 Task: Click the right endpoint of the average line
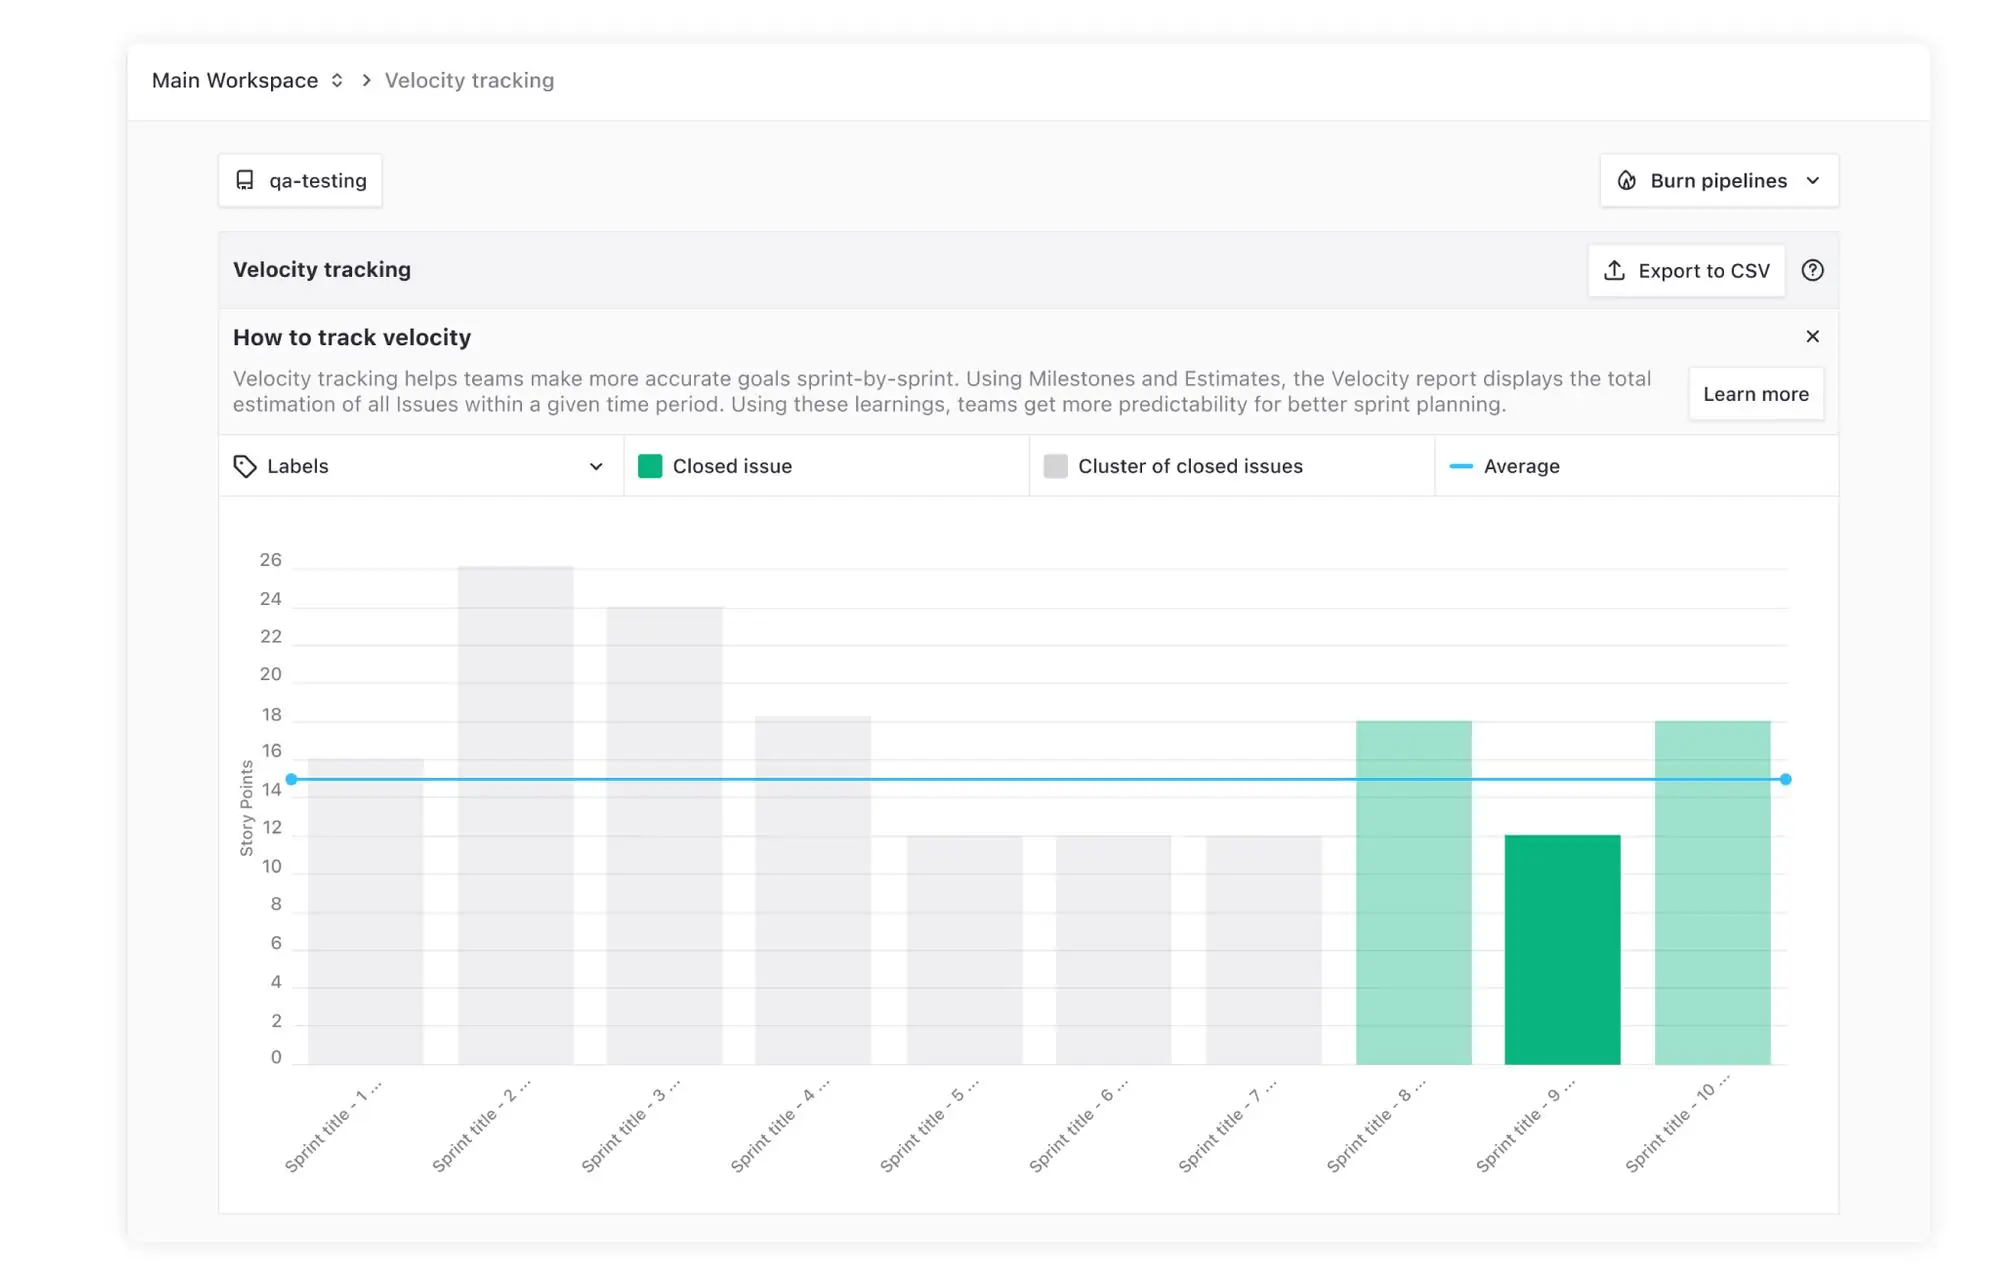[x=1786, y=779]
